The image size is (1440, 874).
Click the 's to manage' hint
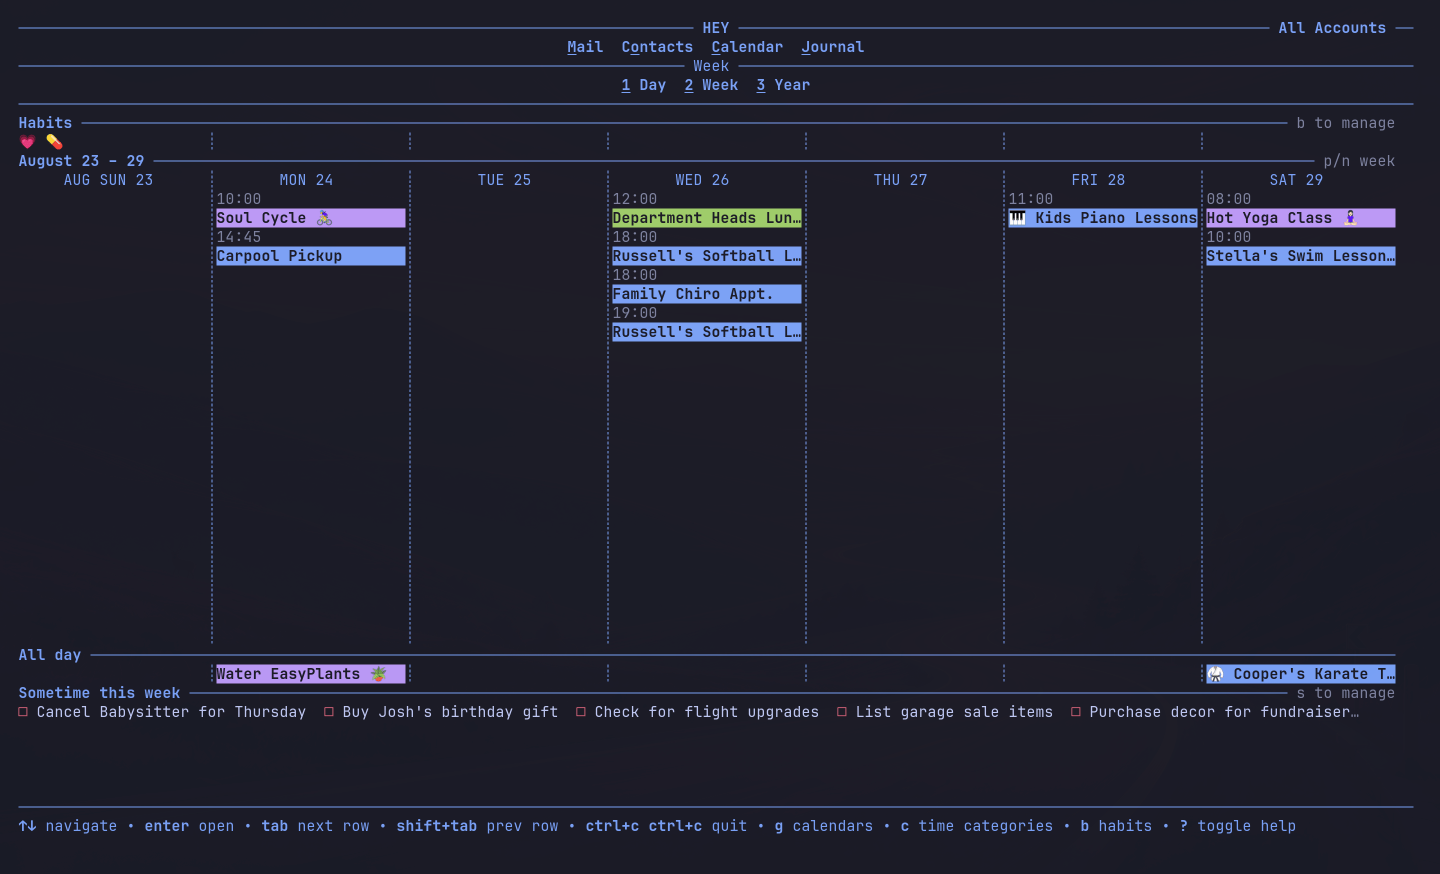1345,693
